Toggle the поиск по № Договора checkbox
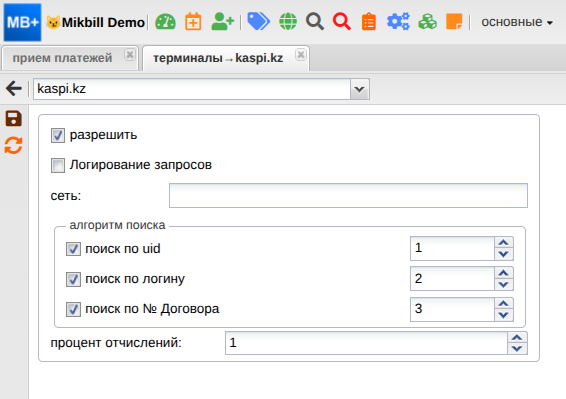 73,309
